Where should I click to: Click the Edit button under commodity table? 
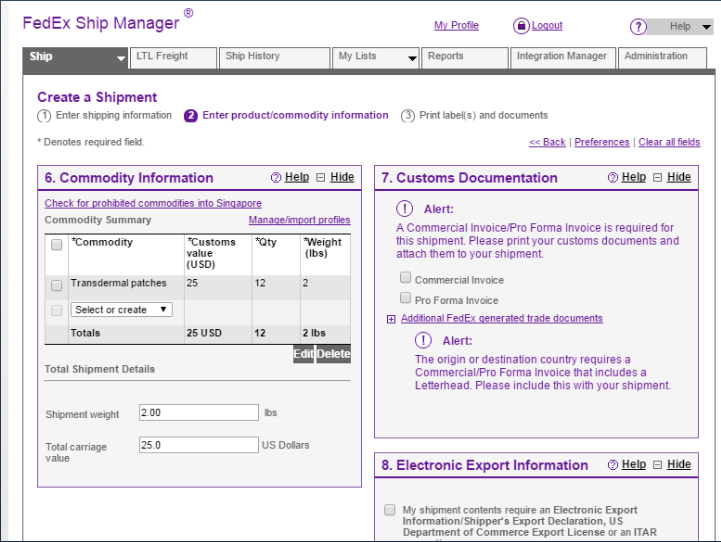click(x=303, y=354)
